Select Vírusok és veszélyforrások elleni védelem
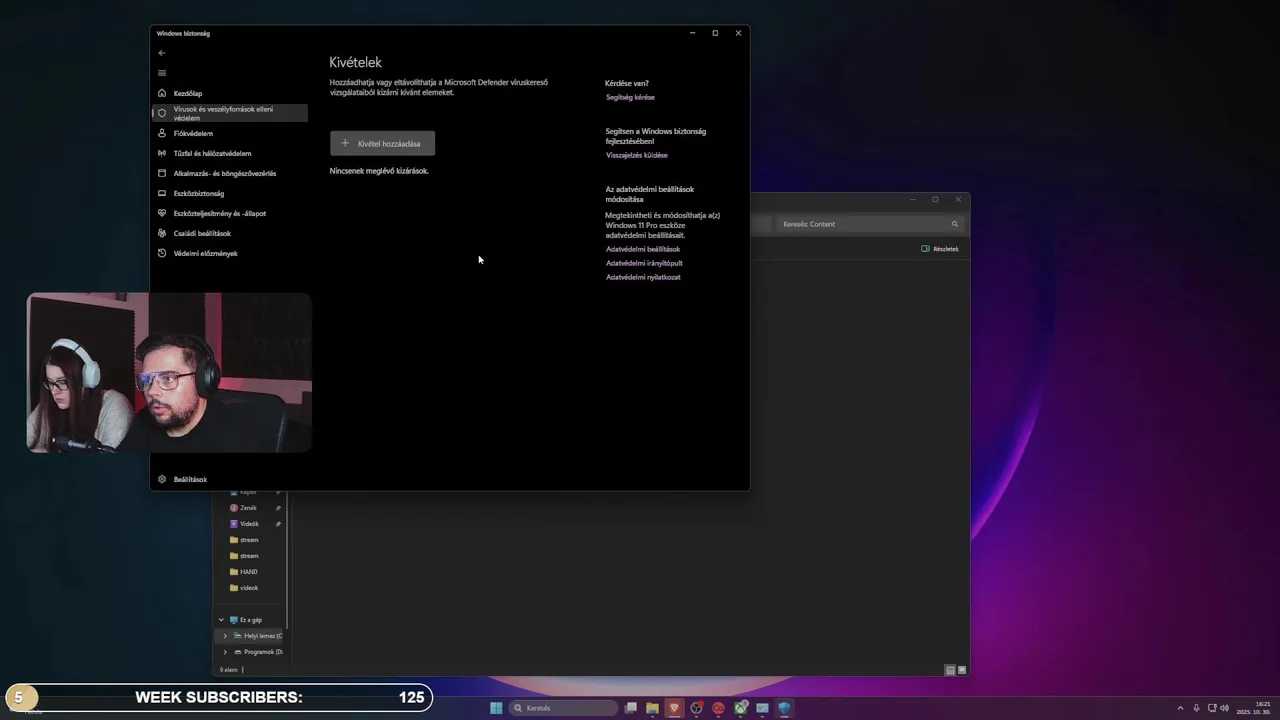This screenshot has width=1280, height=720. coord(229,113)
